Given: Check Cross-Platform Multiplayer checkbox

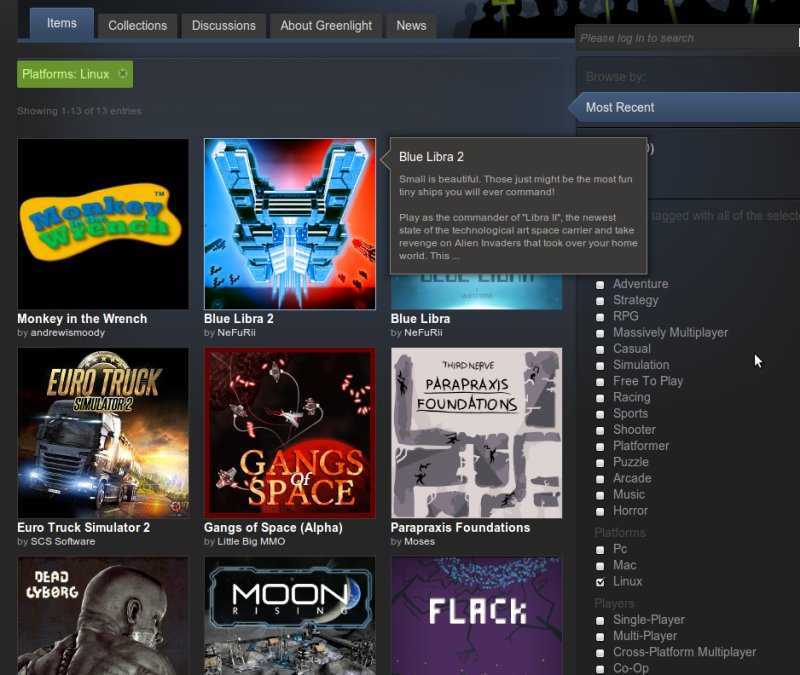Looking at the screenshot, I should pyautogui.click(x=600, y=653).
